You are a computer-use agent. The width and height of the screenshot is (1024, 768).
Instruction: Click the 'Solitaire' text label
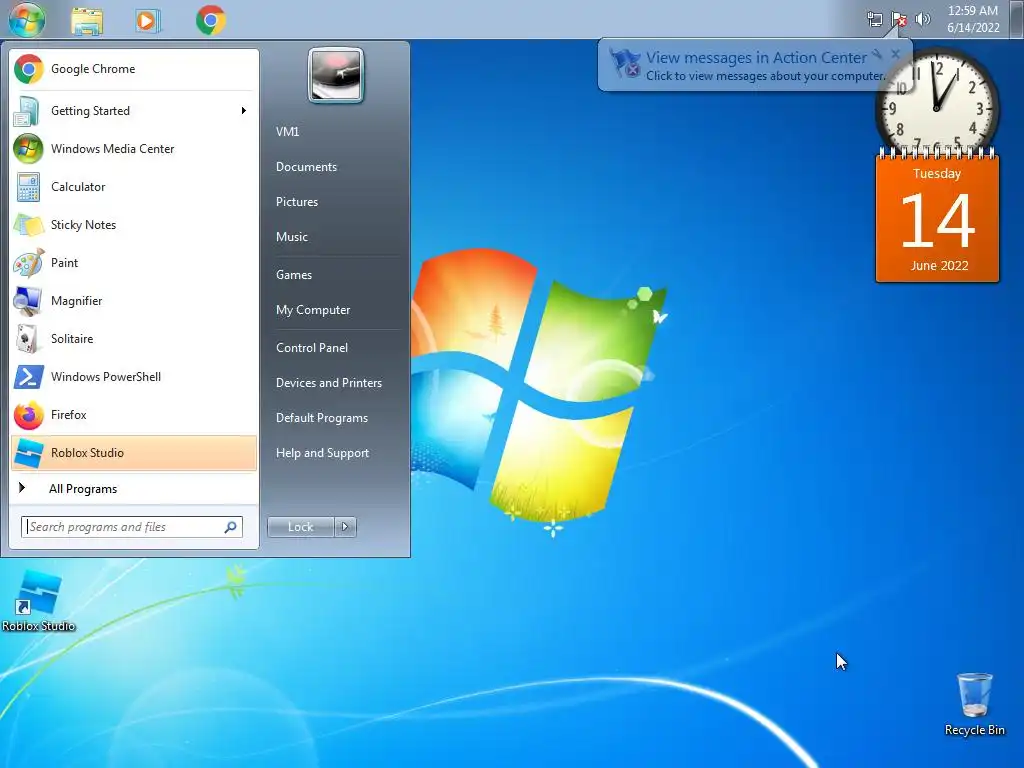(72, 339)
